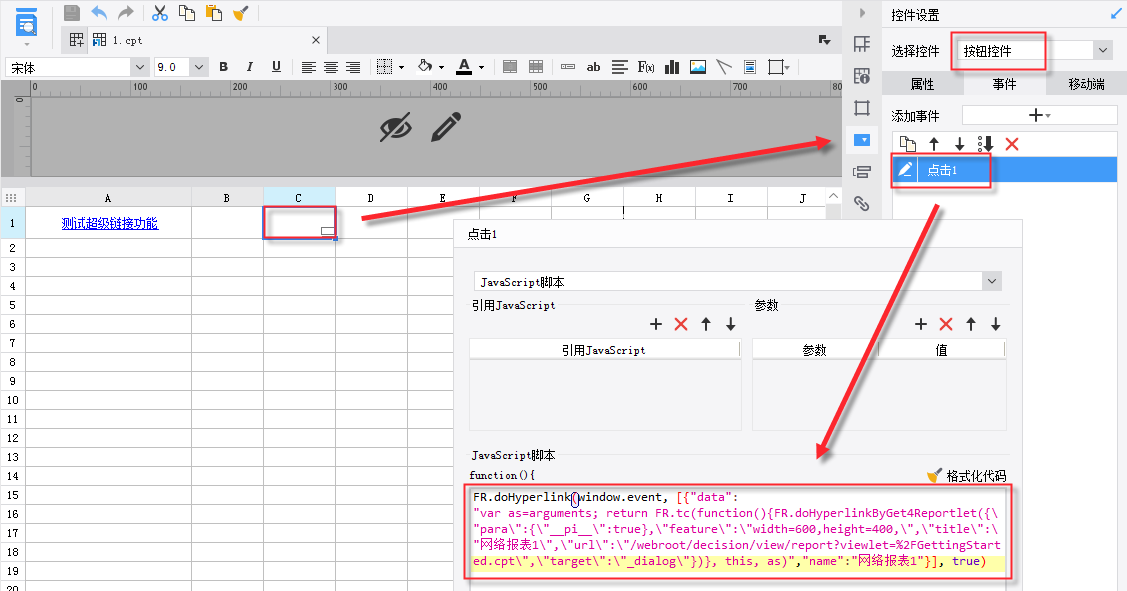
Task: Center align cell text
Action: click(x=331, y=67)
